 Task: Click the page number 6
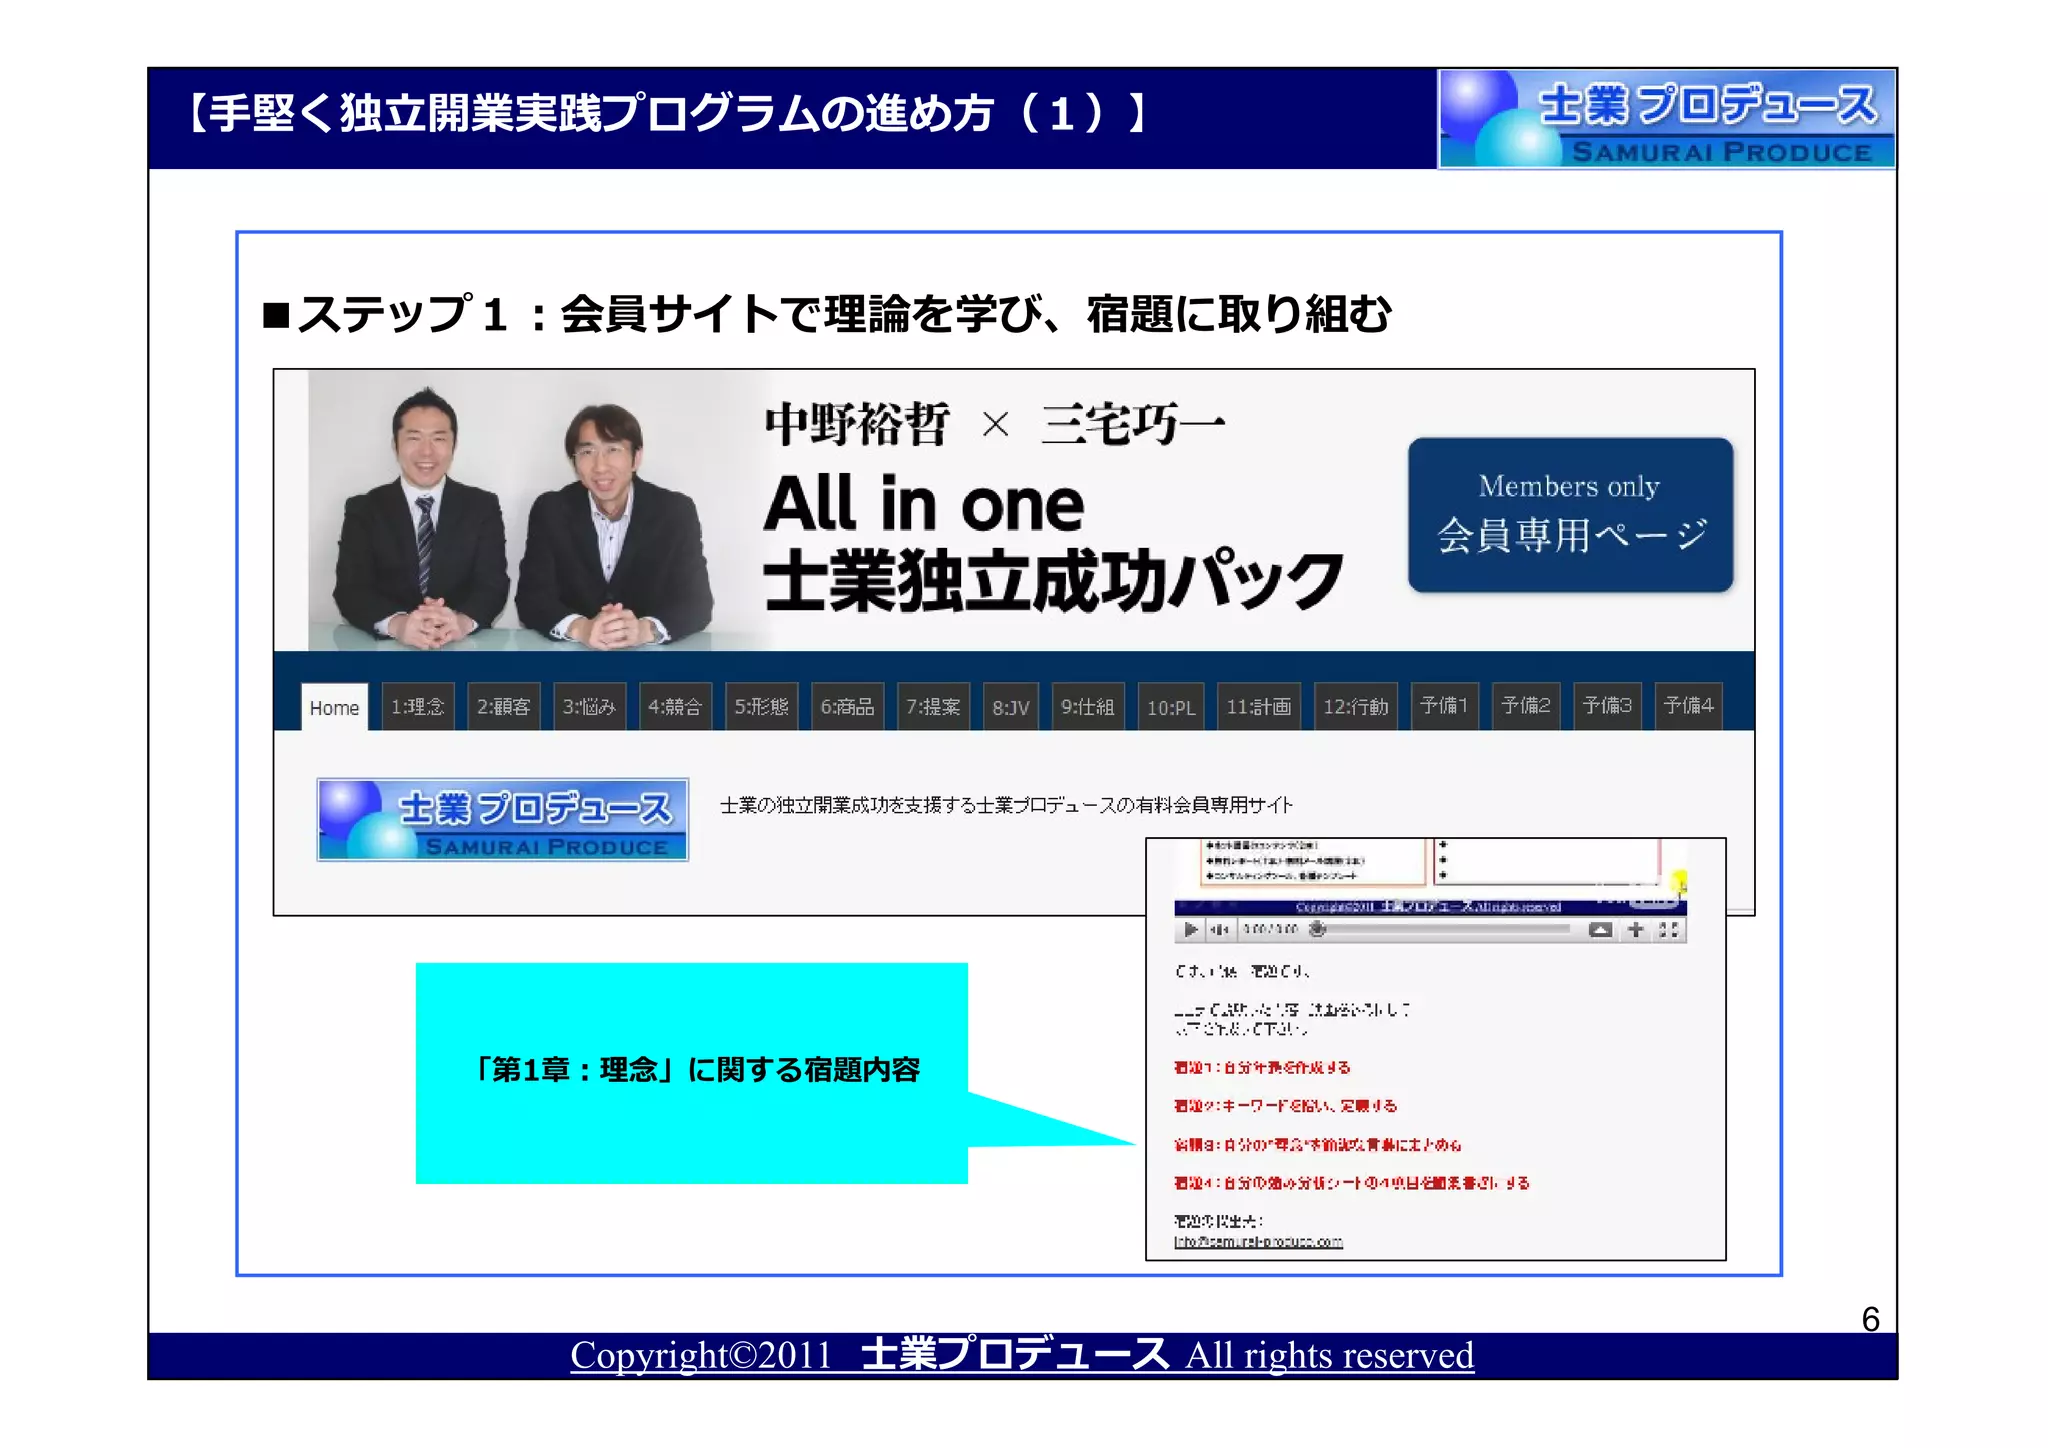[x=1870, y=1319]
